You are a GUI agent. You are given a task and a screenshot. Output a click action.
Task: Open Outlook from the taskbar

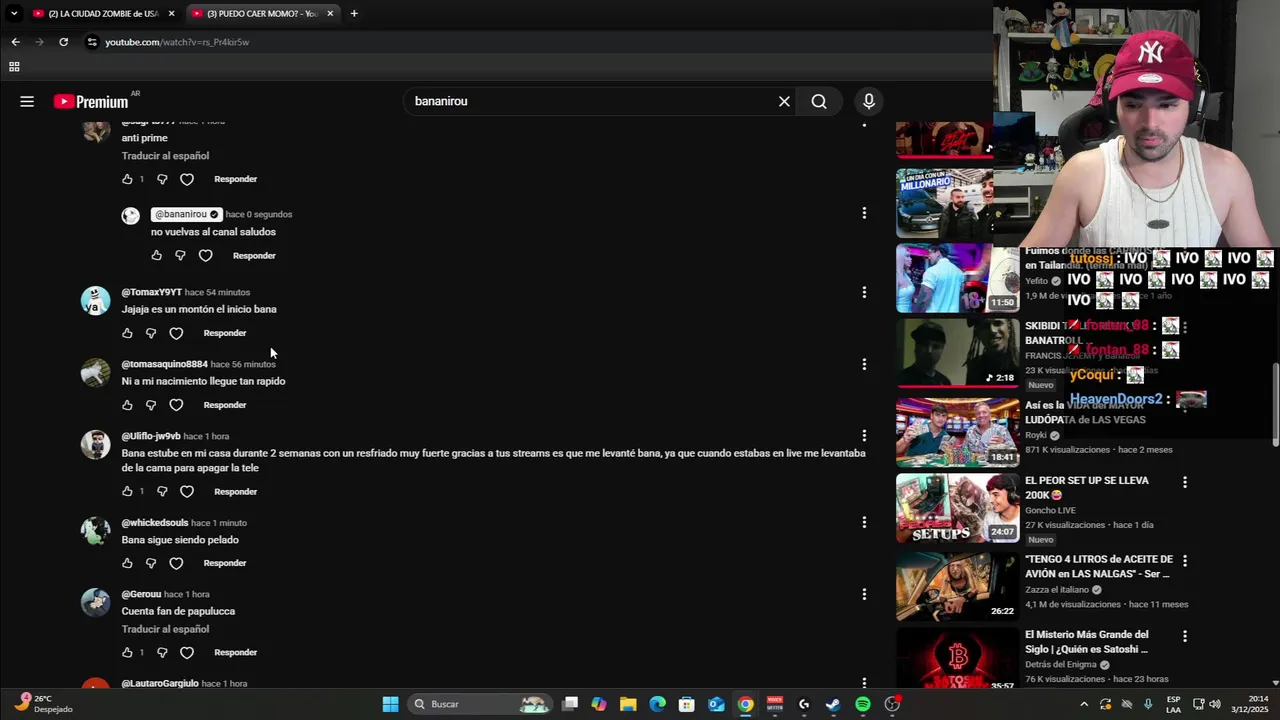tap(716, 704)
